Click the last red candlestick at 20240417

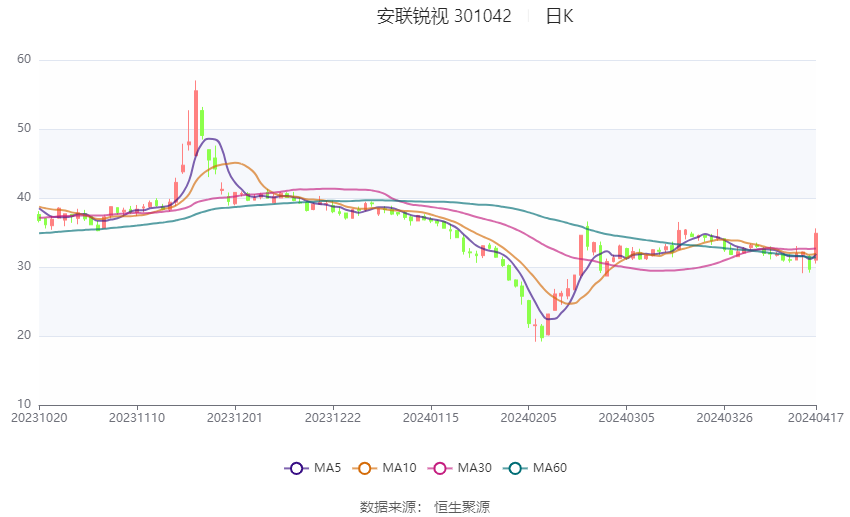(816, 245)
